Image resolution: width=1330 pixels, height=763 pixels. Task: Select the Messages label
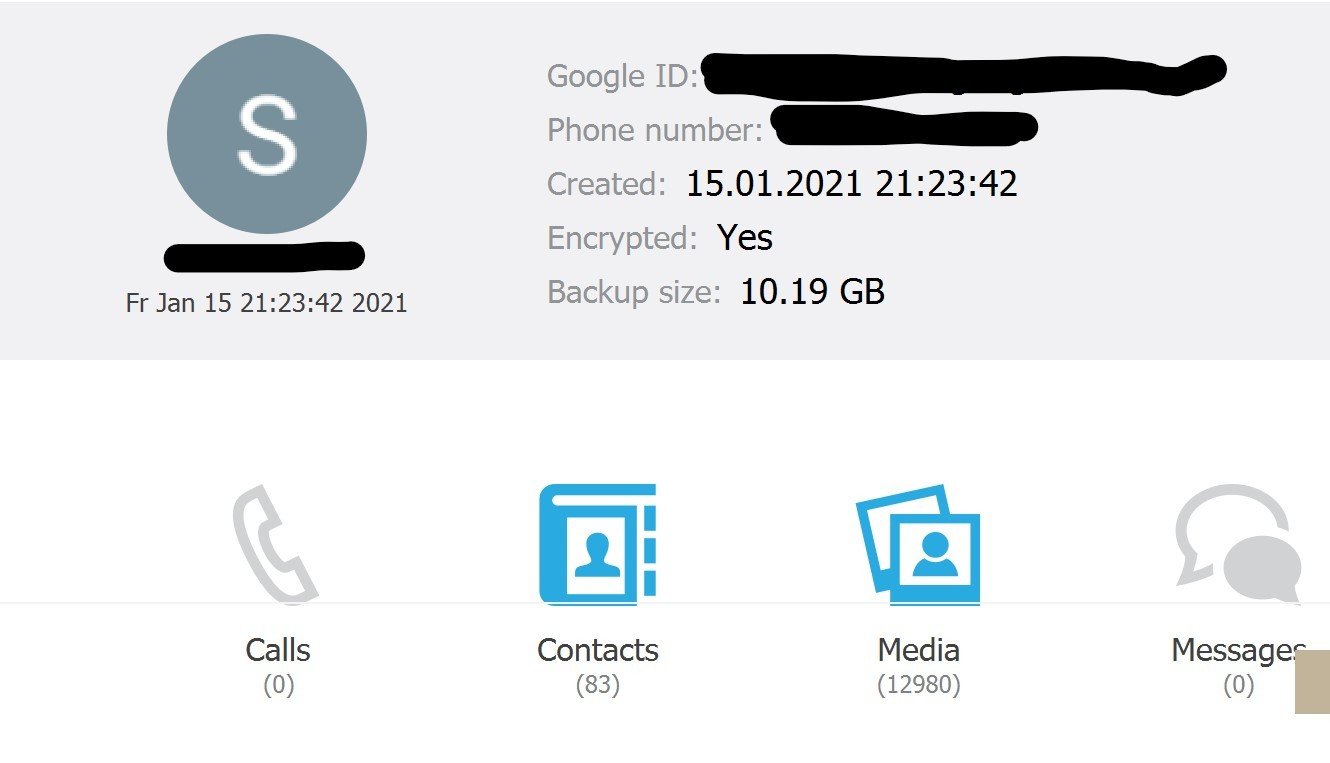1238,650
